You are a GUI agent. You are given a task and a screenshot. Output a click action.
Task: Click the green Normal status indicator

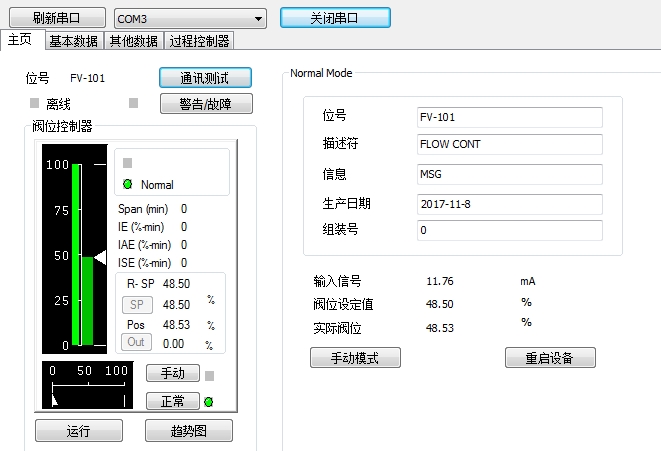pos(127,184)
